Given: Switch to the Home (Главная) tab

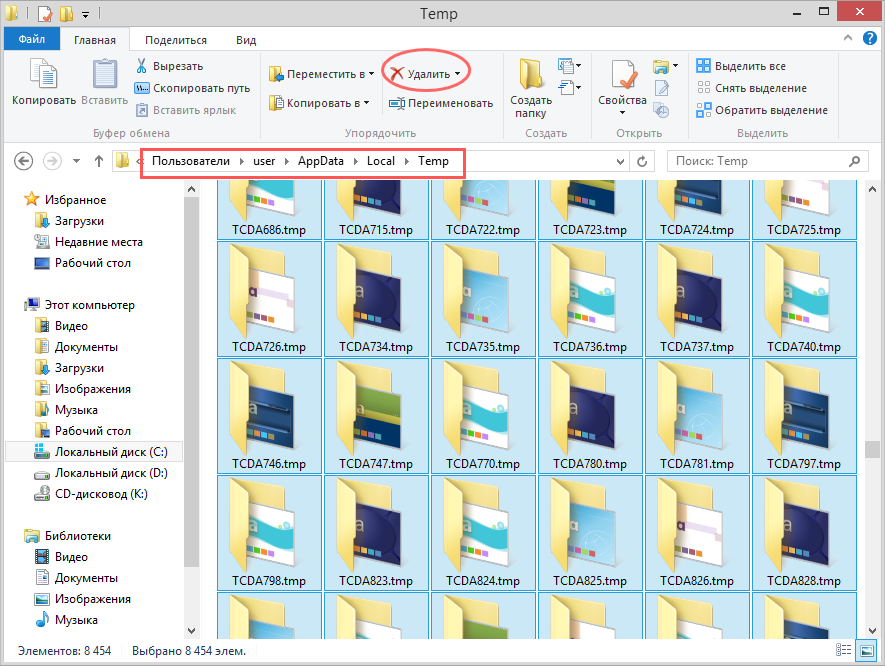Looking at the screenshot, I should pos(95,40).
